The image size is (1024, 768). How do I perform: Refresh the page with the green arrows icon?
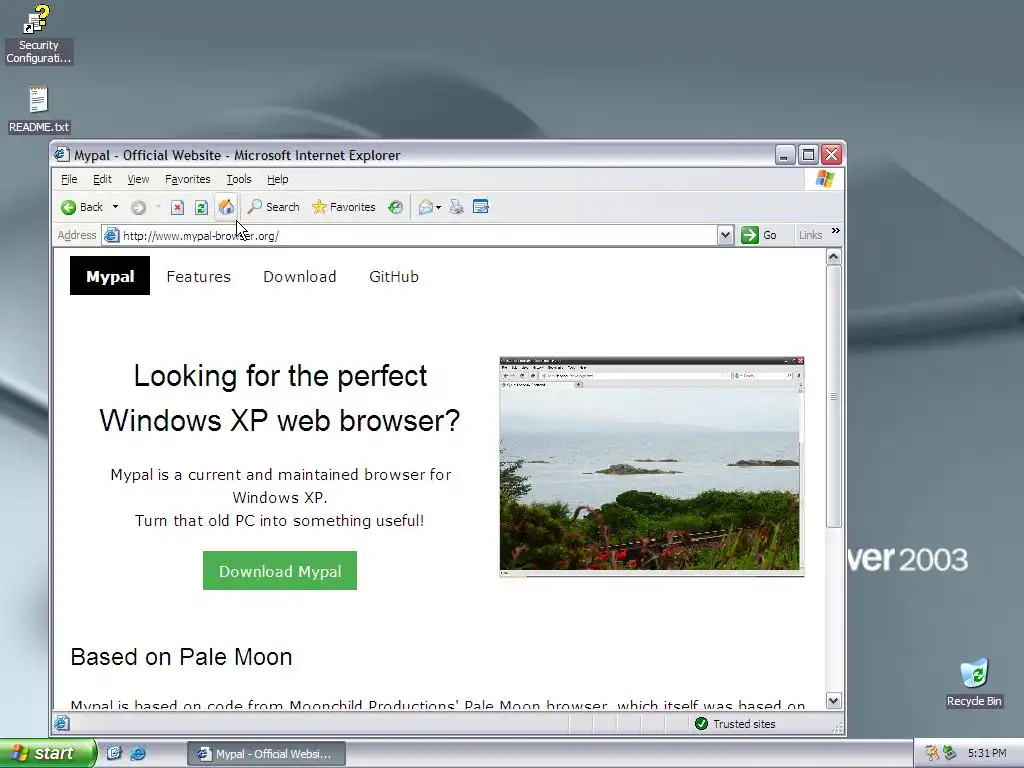click(201, 208)
